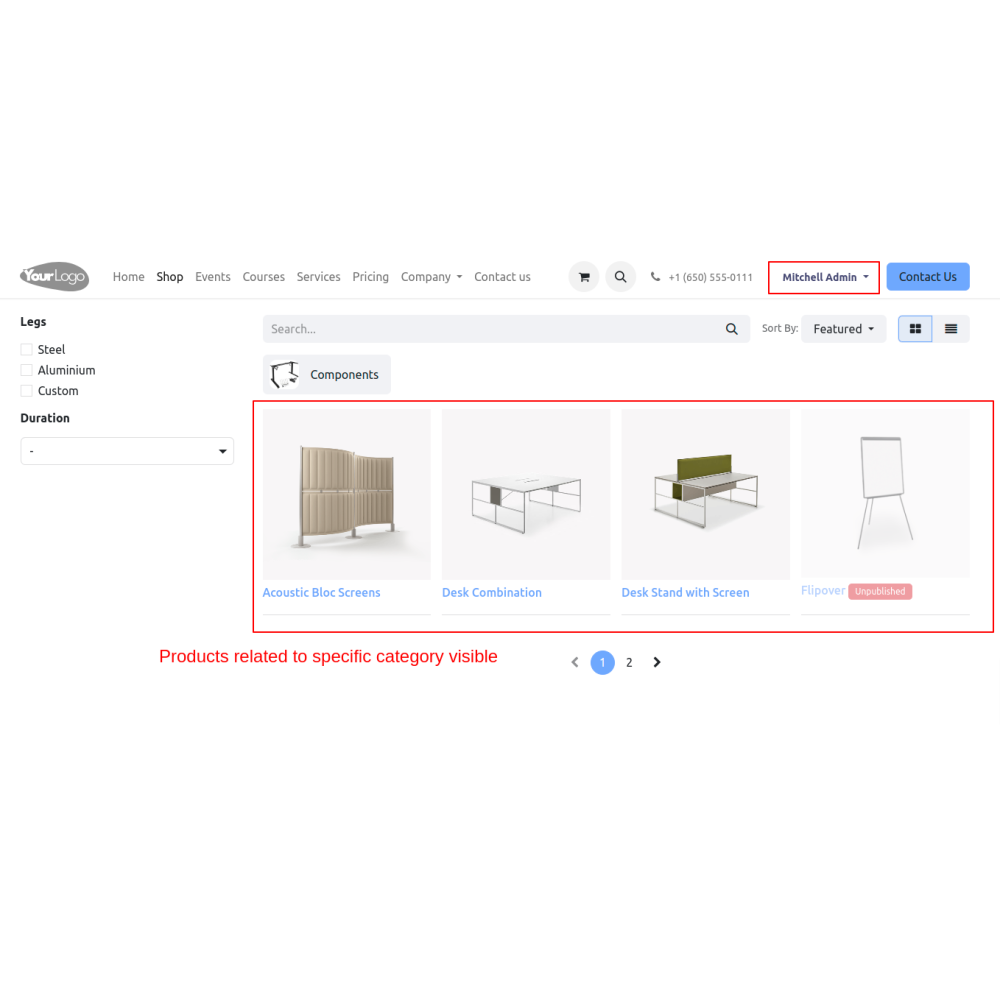
Task: Click the blue Contact Us button
Action: [x=927, y=277]
